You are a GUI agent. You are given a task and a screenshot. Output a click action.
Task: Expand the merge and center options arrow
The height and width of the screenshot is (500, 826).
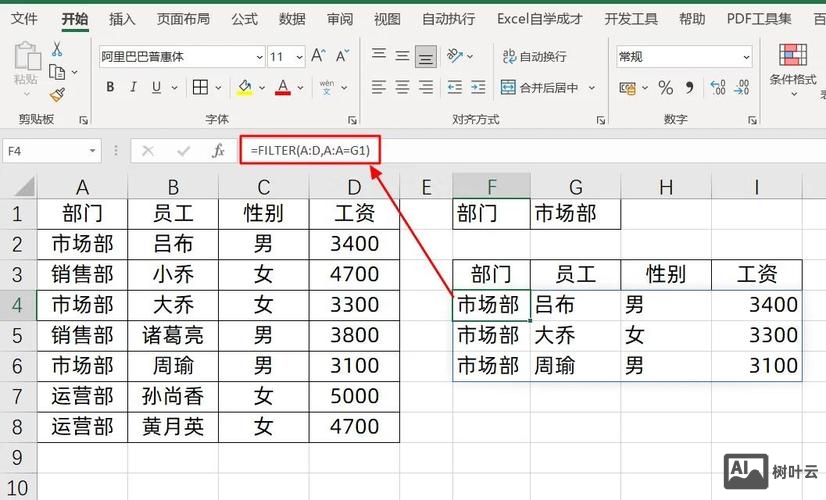click(x=592, y=87)
